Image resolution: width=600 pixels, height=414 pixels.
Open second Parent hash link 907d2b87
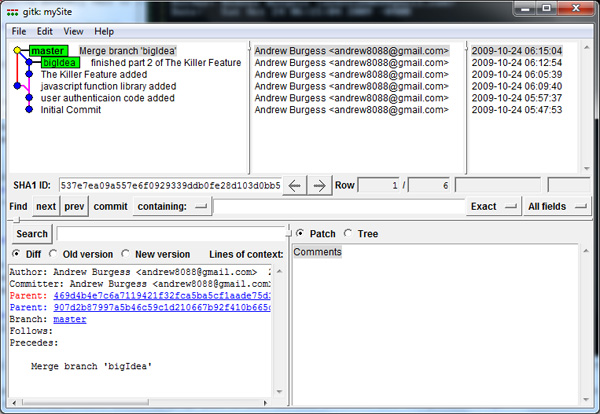162,307
